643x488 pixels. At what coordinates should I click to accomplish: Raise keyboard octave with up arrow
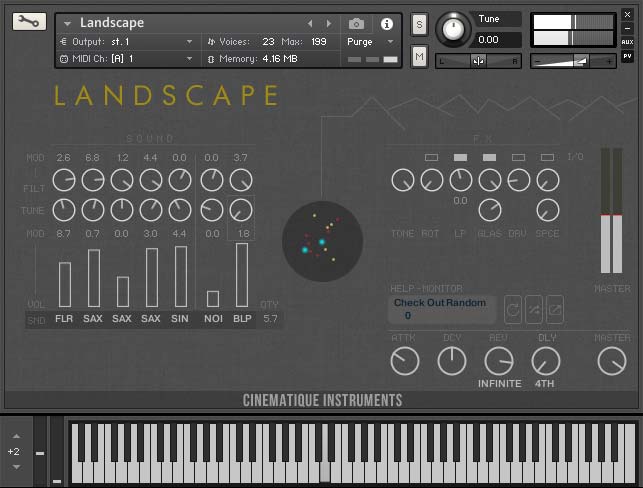coord(16,436)
